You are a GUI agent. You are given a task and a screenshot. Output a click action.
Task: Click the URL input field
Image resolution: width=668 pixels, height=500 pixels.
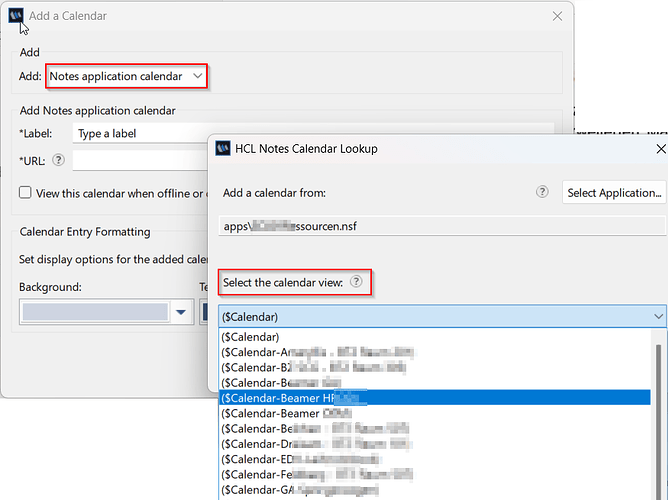[x=141, y=161]
